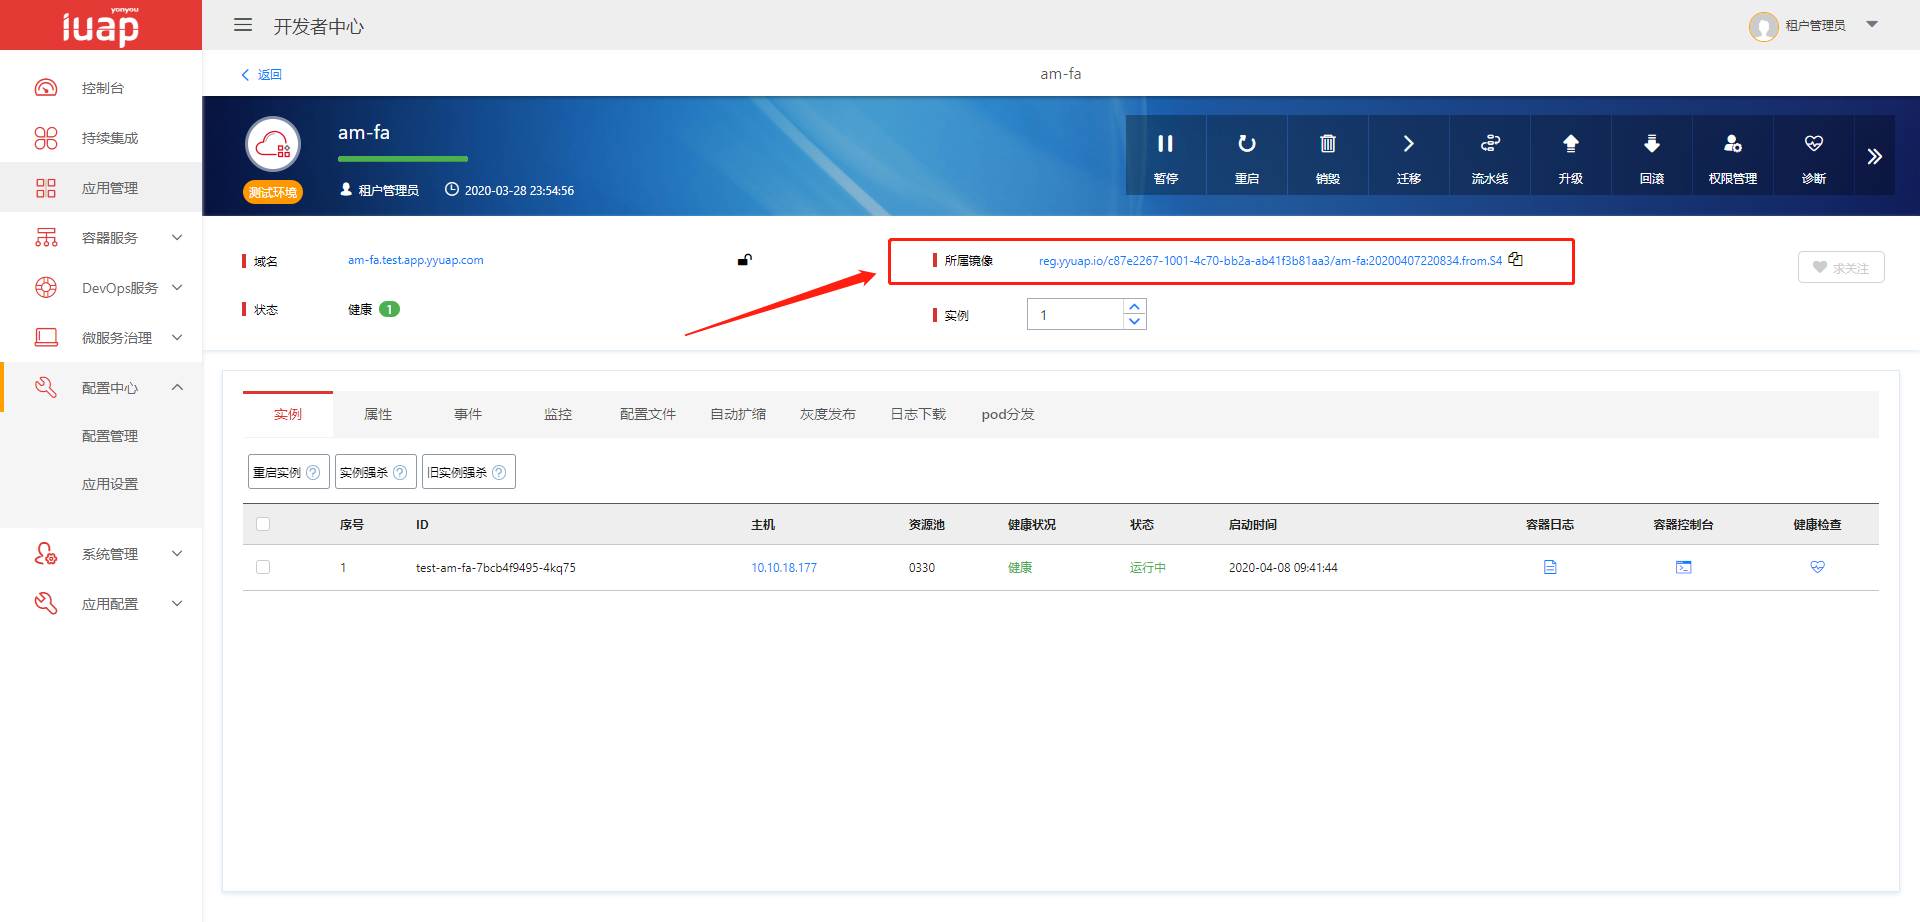The width and height of the screenshot is (1920, 922).
Task: Copy the image address icon
Action: pyautogui.click(x=1516, y=259)
